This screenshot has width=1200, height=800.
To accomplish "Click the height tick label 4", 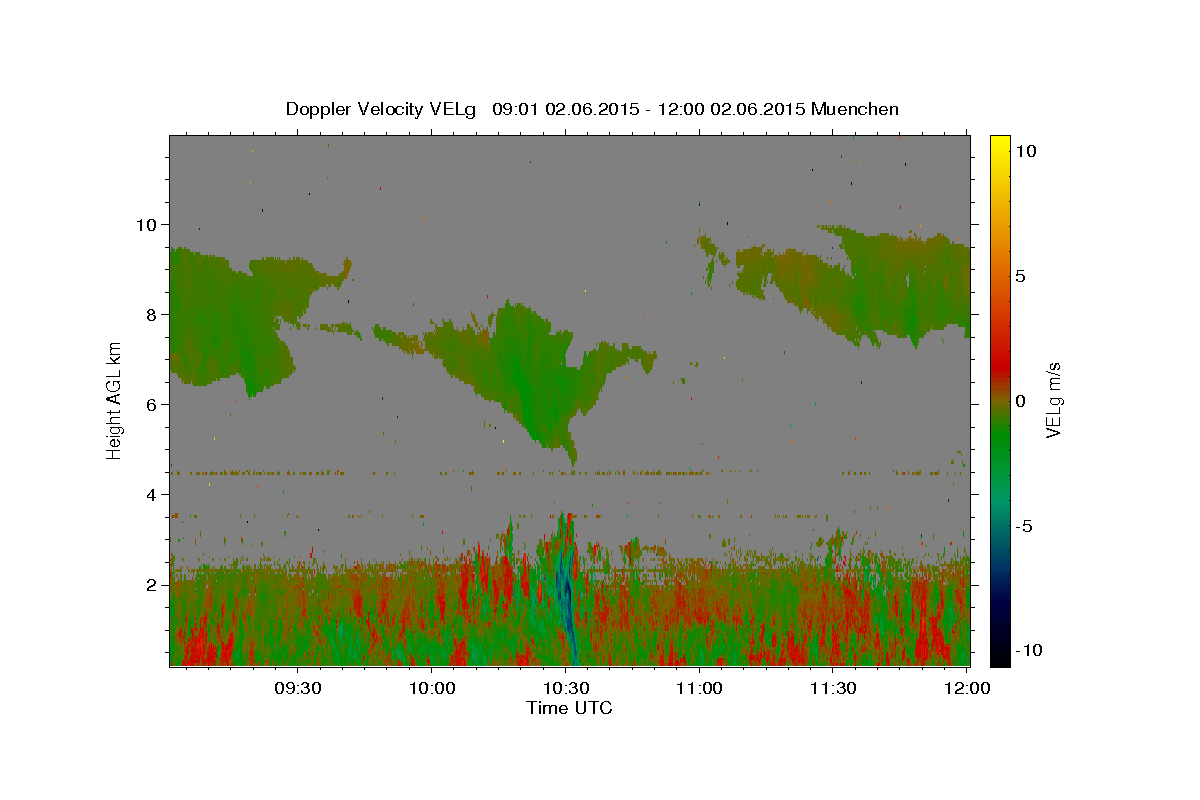I will (154, 494).
